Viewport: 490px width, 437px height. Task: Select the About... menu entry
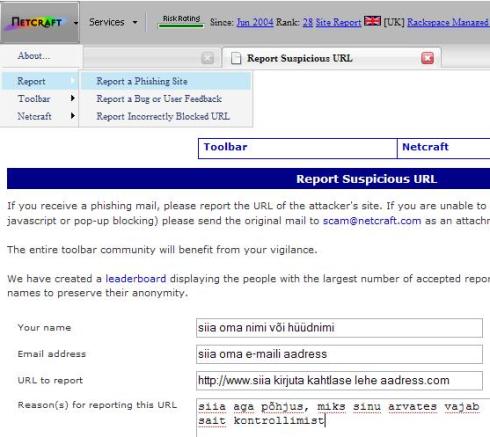(x=34, y=56)
